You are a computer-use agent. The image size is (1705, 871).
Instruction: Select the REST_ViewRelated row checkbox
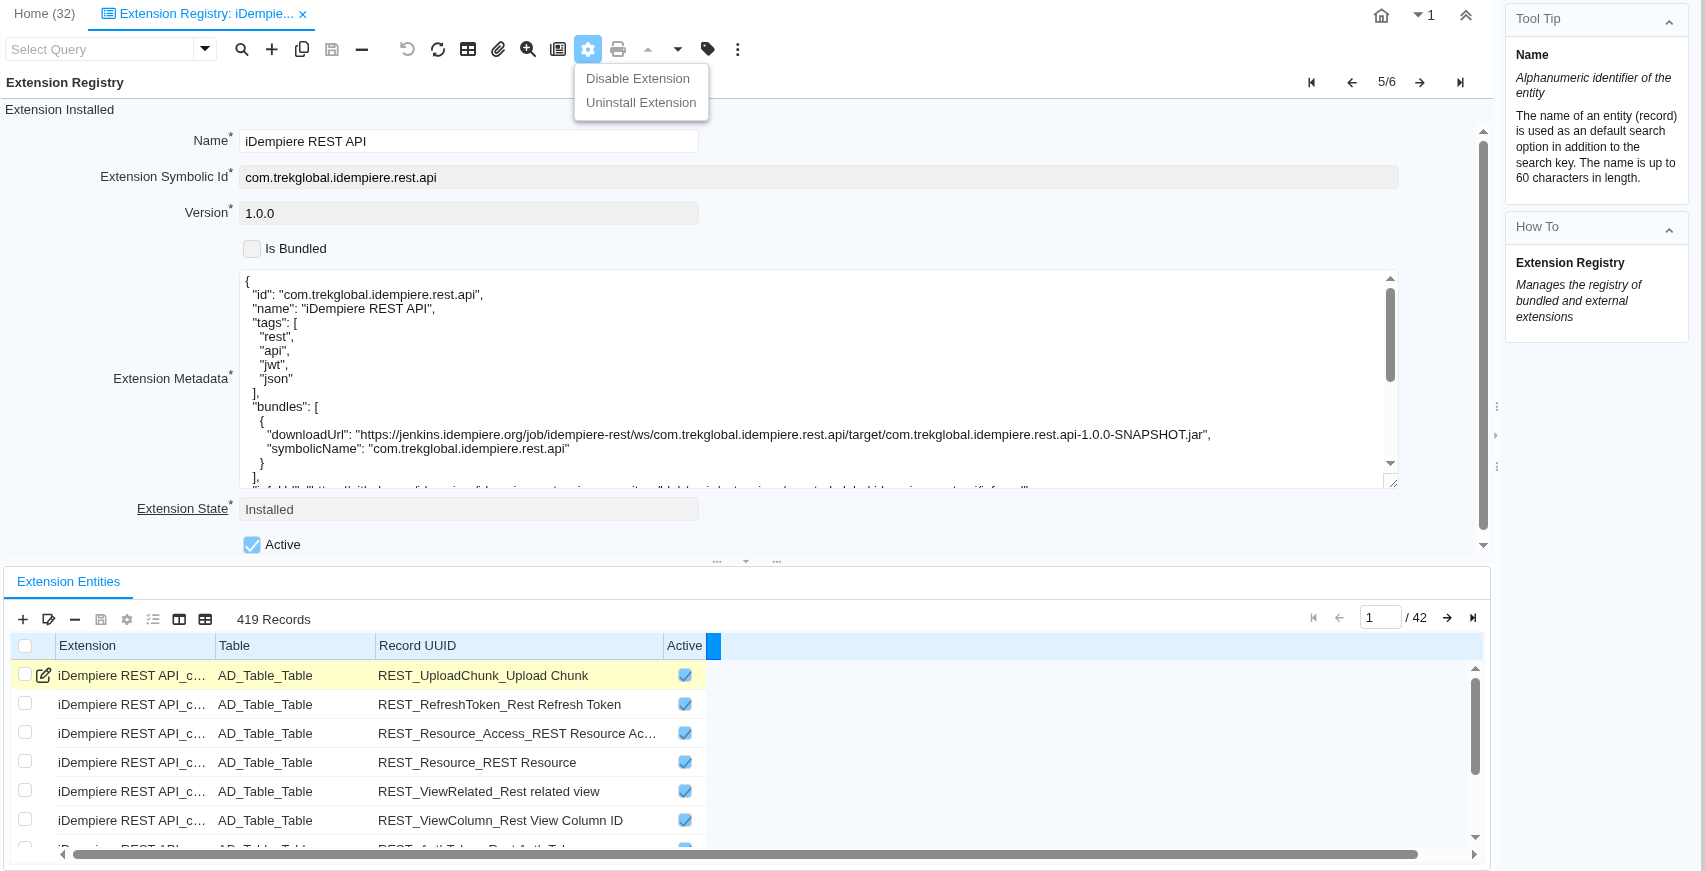pyautogui.click(x=25, y=791)
